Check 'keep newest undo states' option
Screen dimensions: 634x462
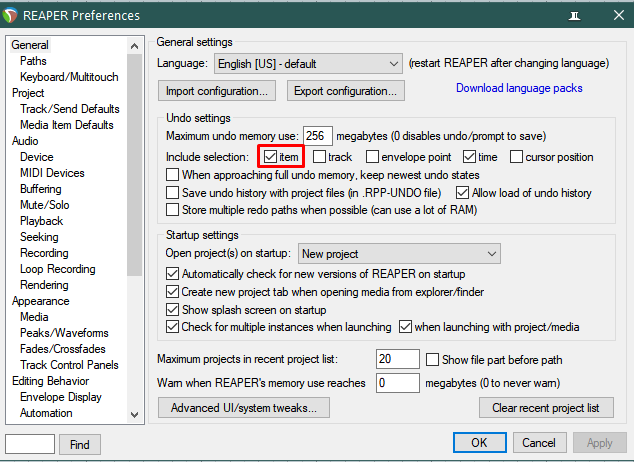tap(173, 175)
